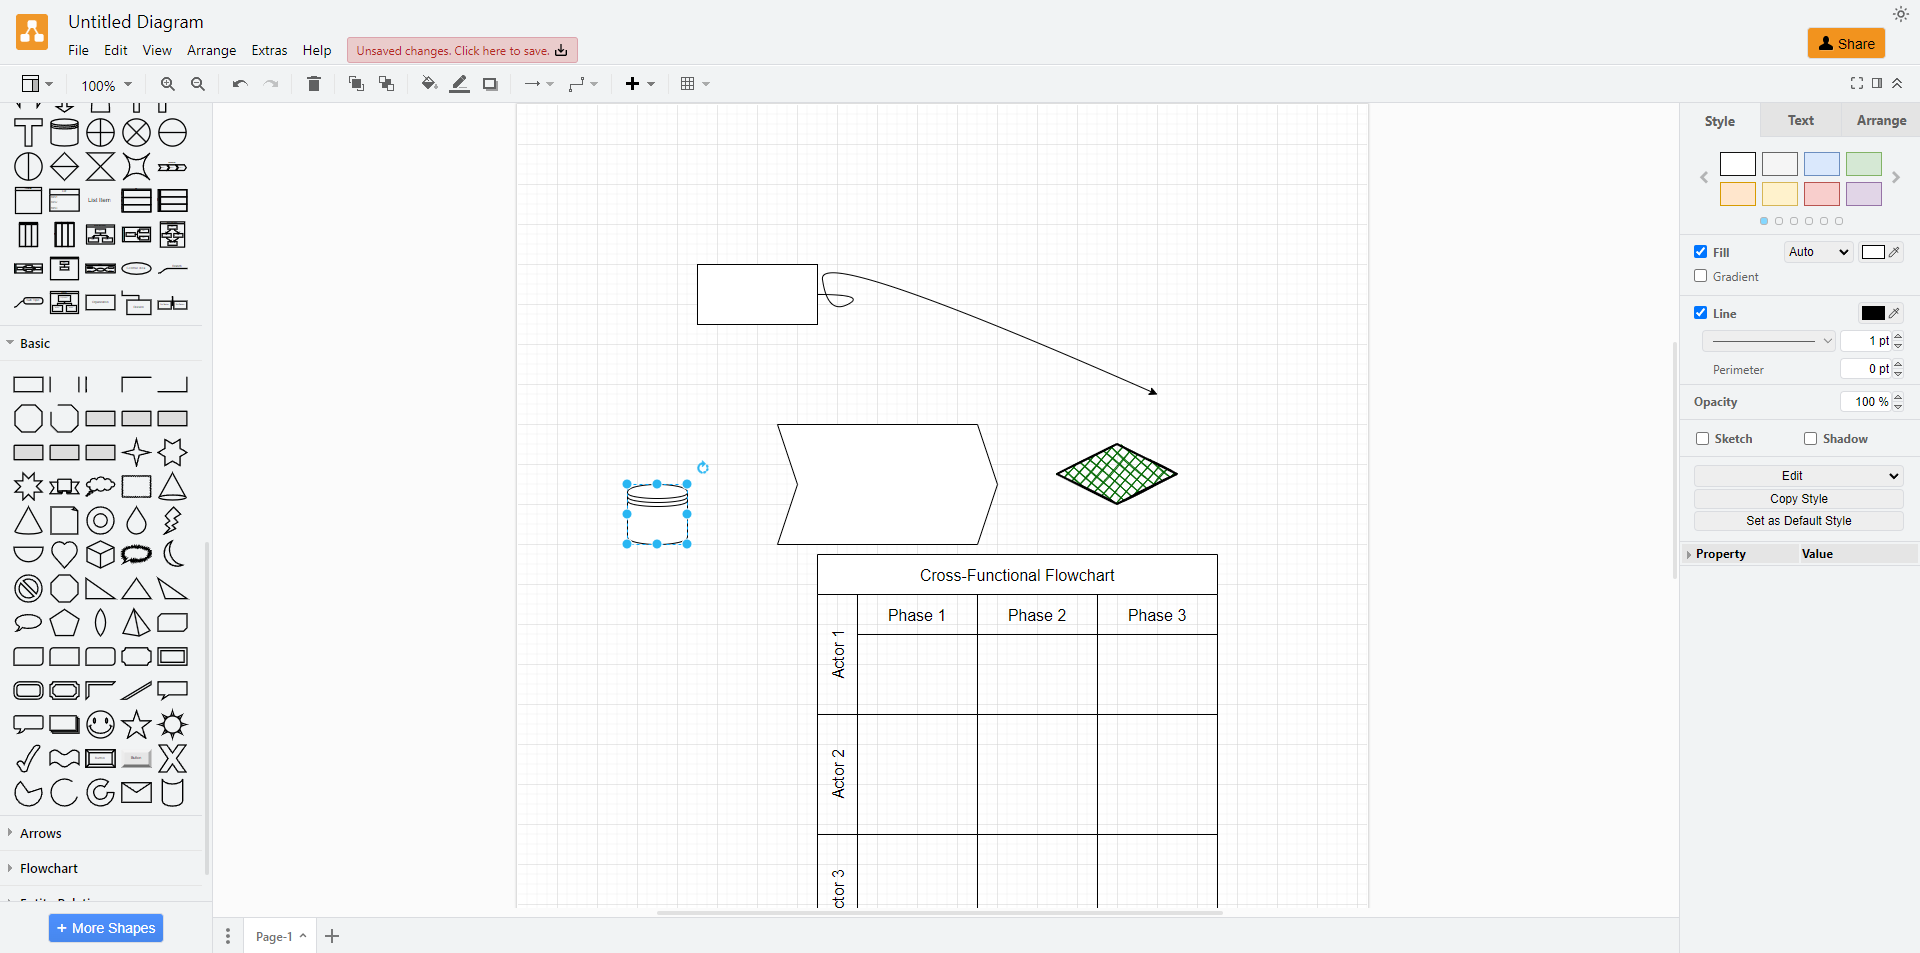Open the fill color bucket tool
The height and width of the screenshot is (953, 1920).
(429, 84)
